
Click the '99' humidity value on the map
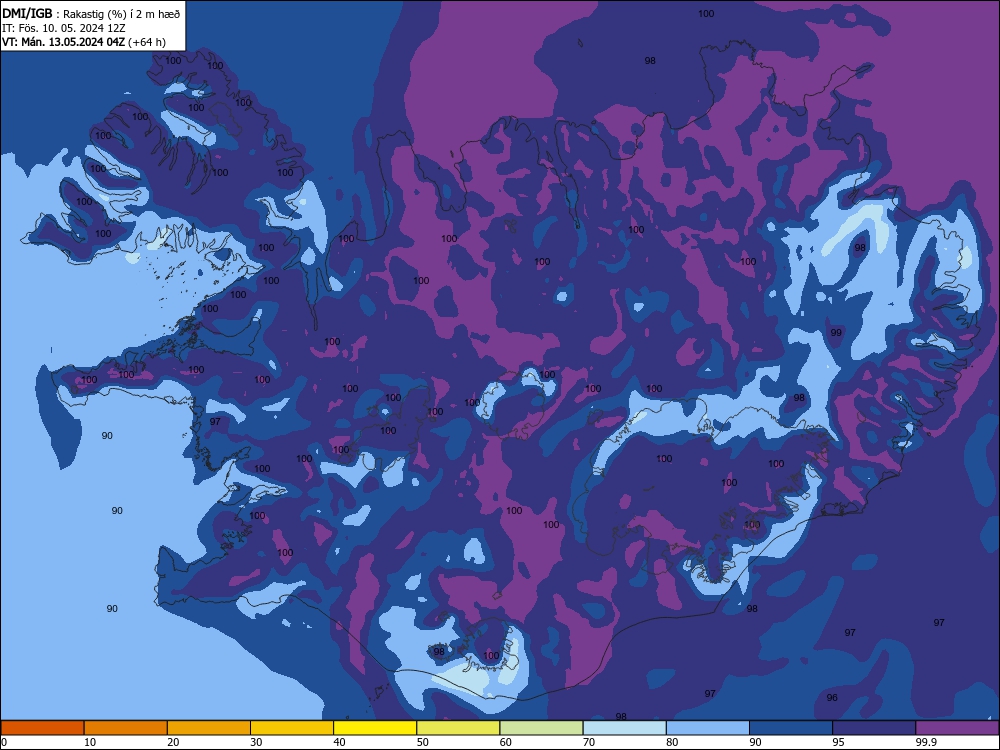(836, 333)
